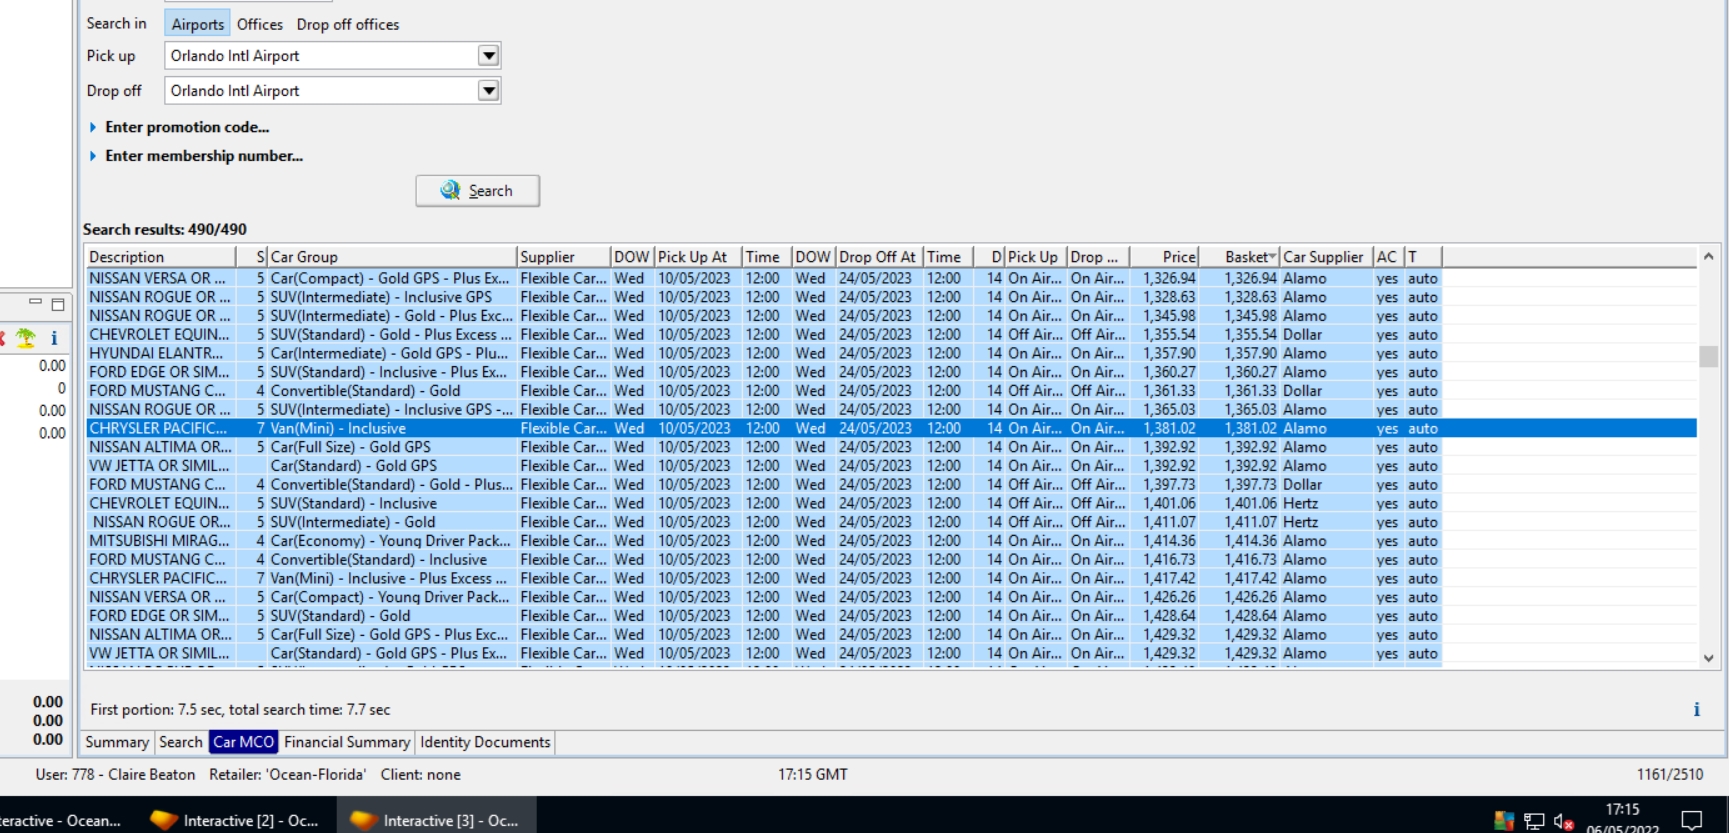1729x833 pixels.
Task: Click scrollbar up arrow in results
Action: click(1708, 257)
